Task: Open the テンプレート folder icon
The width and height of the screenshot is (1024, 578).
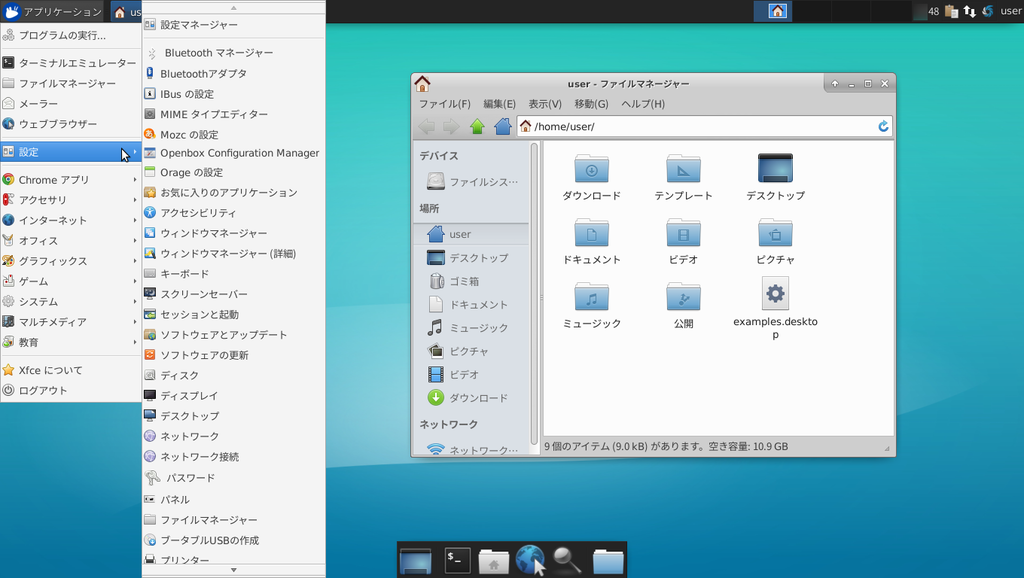Action: (x=683, y=169)
